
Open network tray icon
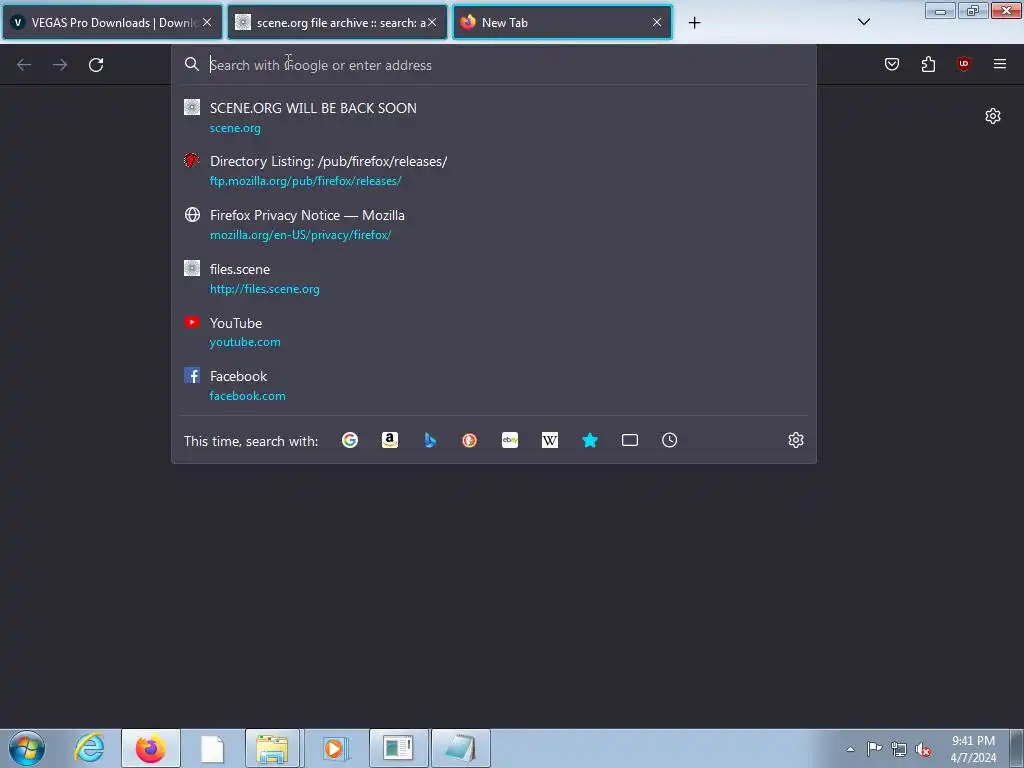(899, 749)
